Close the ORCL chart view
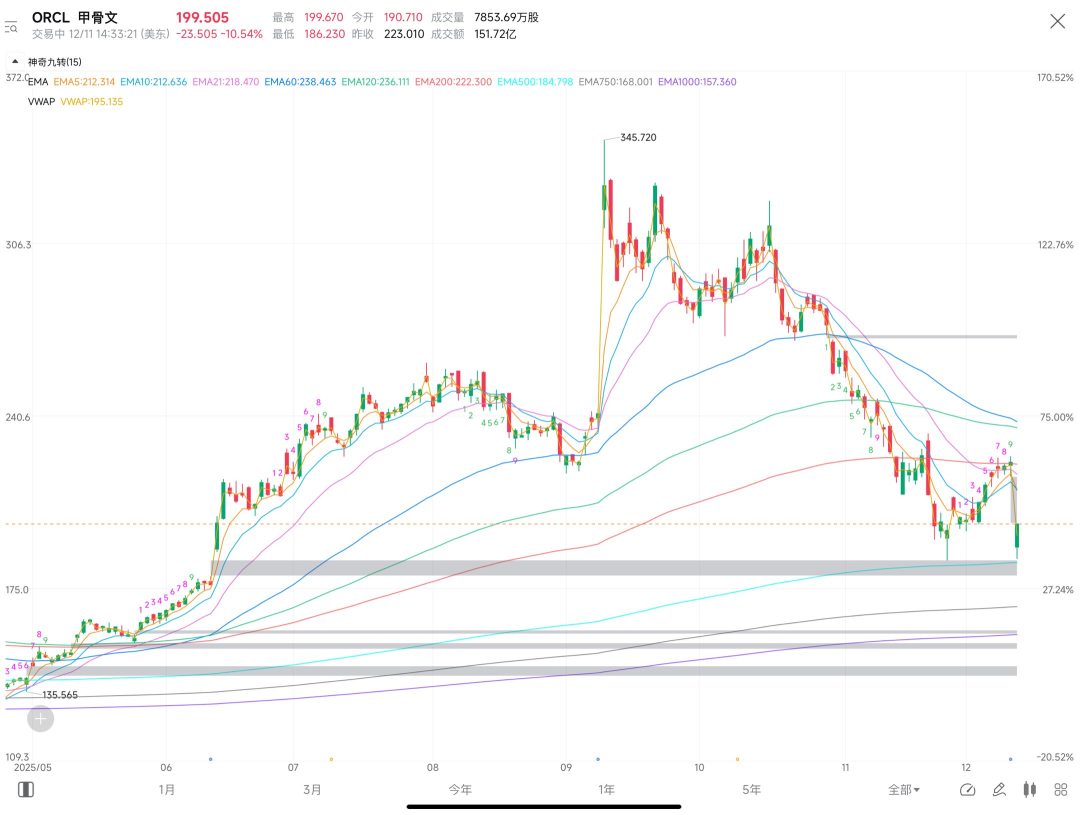The image size is (1088, 815). [x=1057, y=22]
